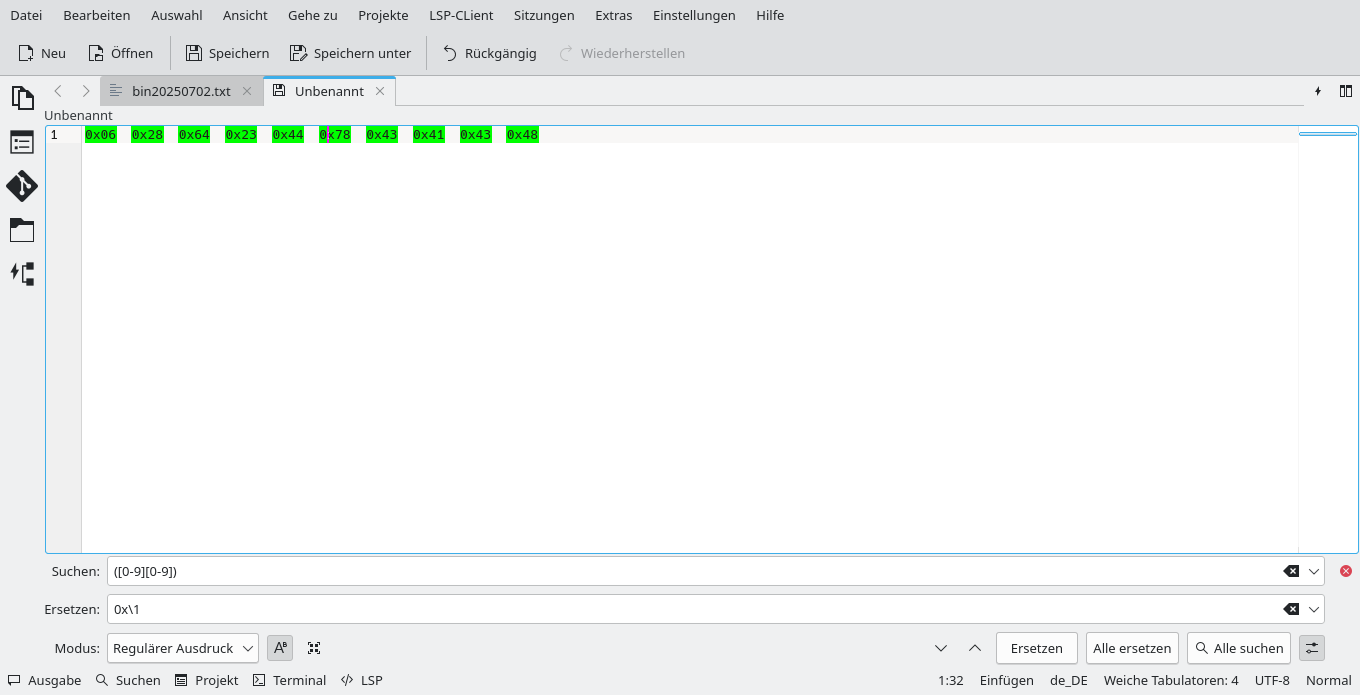The image size is (1360, 695).
Task: Open the search history dropdown
Action: point(1313,571)
